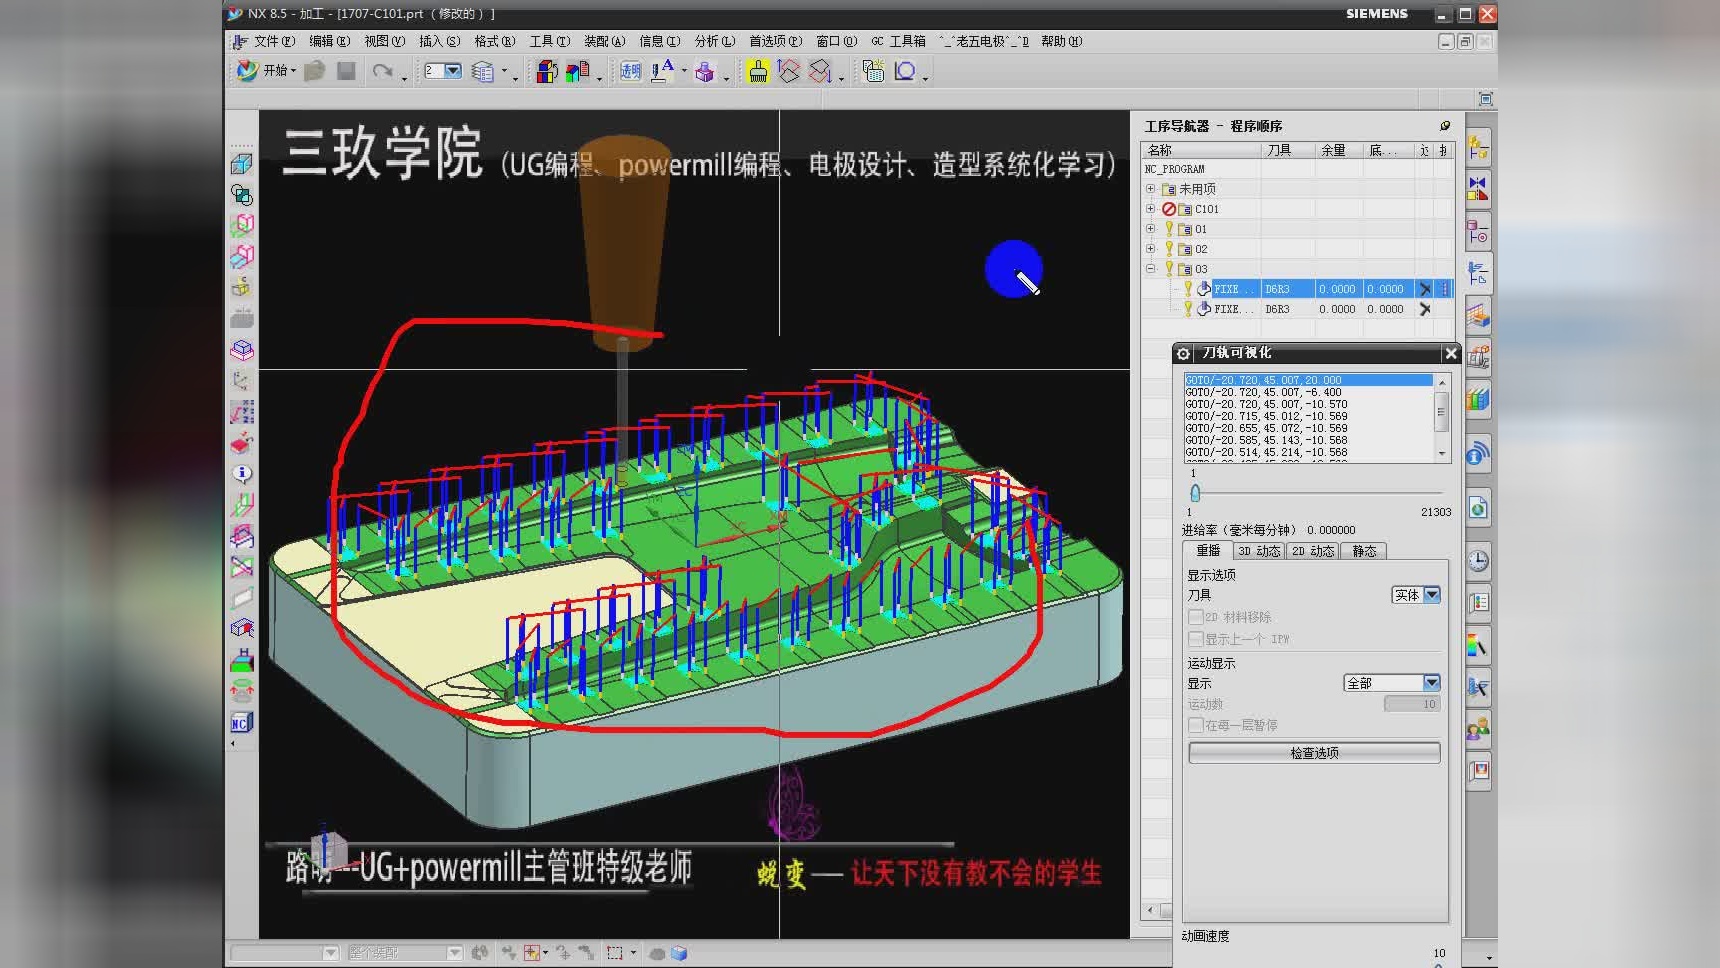Open the 插入(S) menu
Viewport: 1720px width, 968px height.
coord(439,41)
